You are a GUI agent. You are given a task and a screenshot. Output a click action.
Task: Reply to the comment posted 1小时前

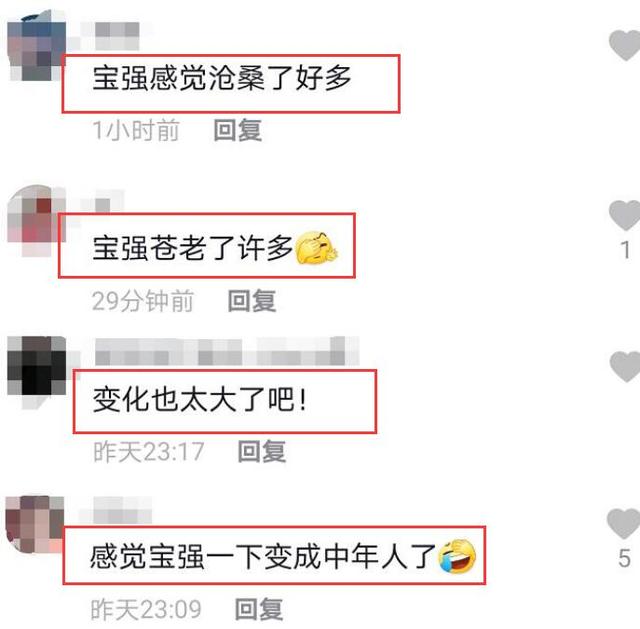tap(238, 130)
